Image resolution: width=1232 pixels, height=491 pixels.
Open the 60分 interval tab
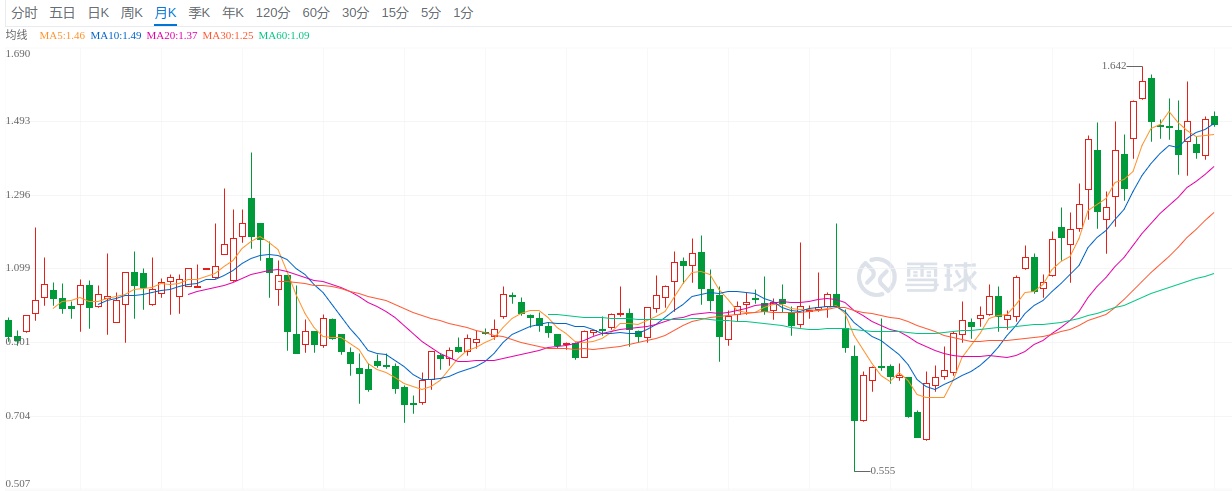(x=315, y=13)
